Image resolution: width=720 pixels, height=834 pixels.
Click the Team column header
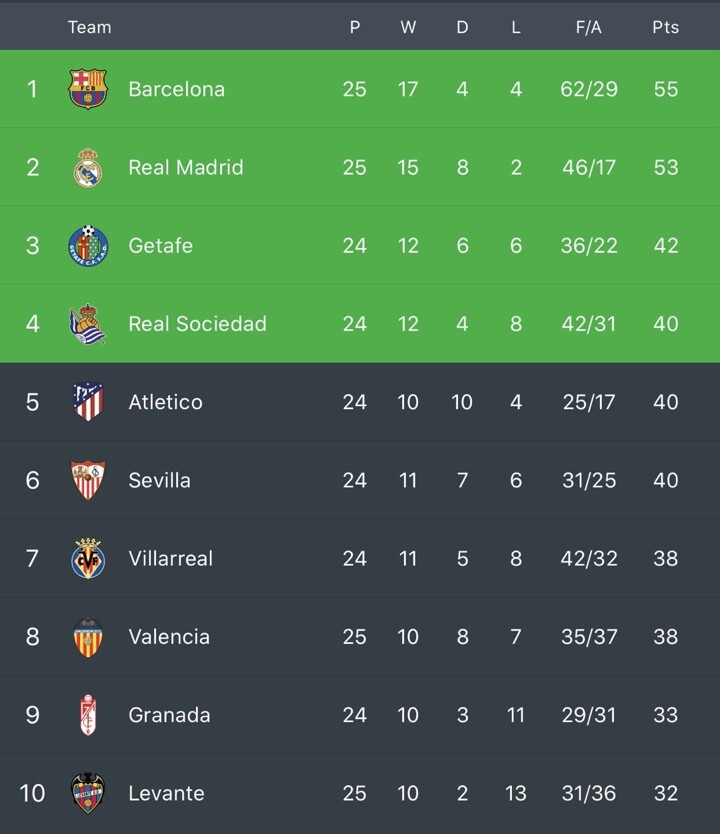point(89,27)
